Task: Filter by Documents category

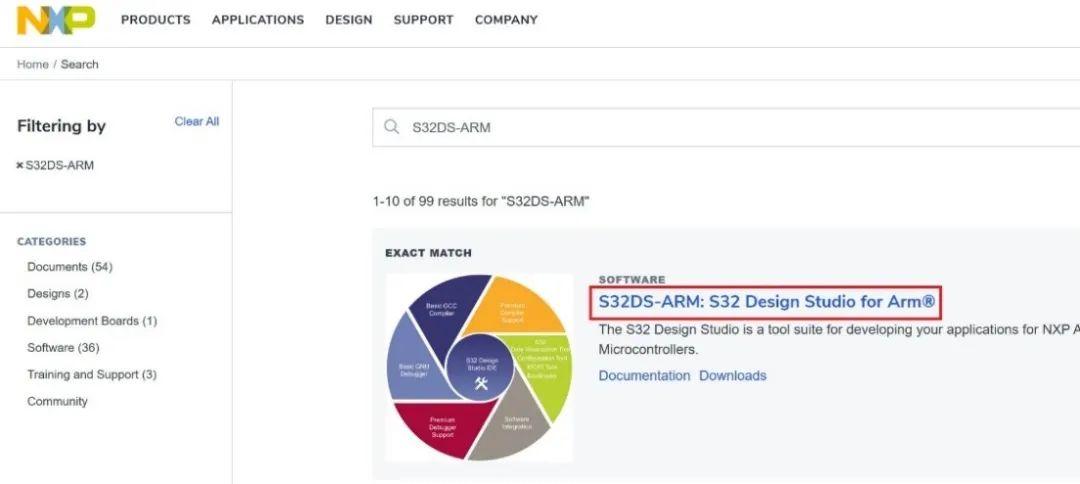Action: tap(69, 267)
